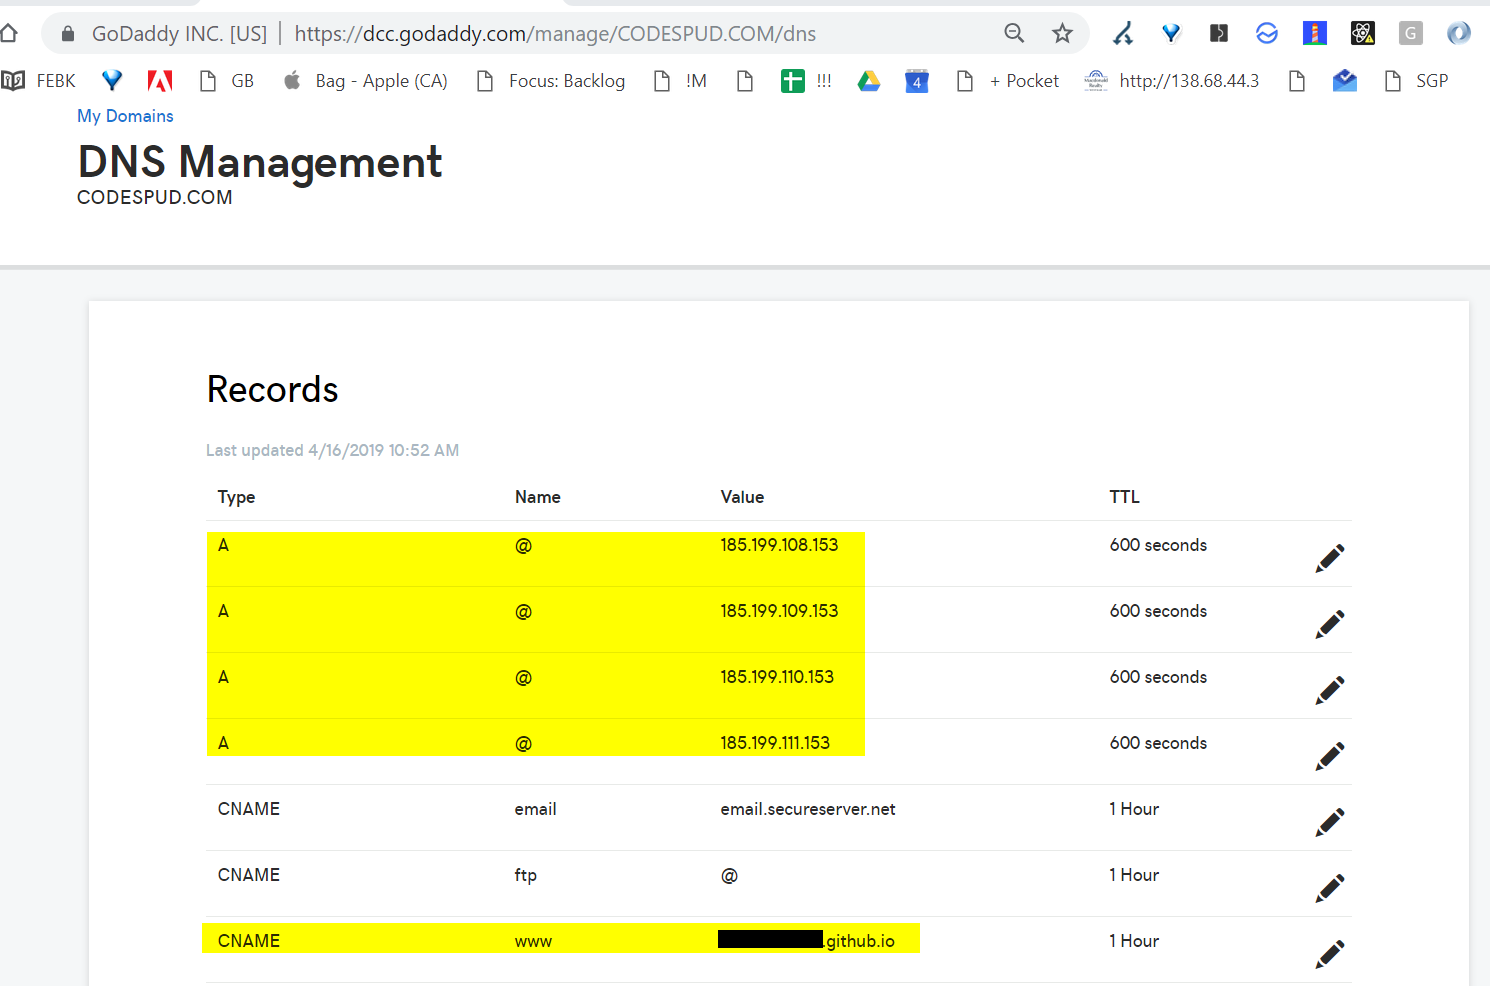Edit the A record 185.199.109.153

click(1330, 624)
